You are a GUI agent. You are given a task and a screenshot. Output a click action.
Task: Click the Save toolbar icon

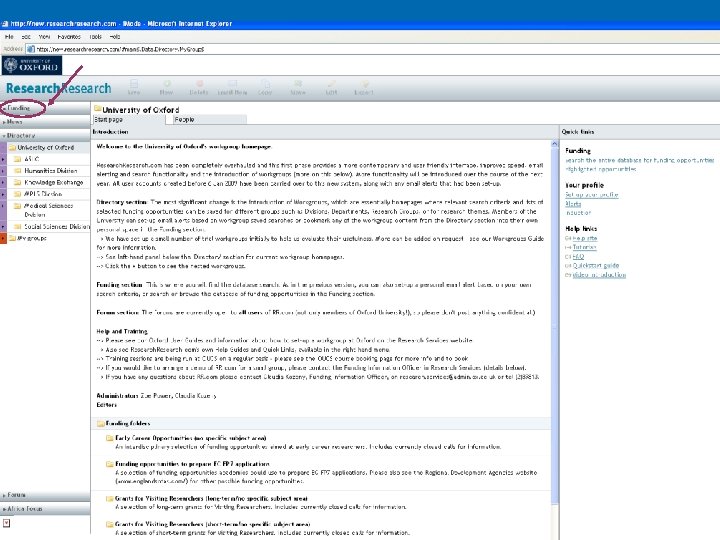coord(134,87)
